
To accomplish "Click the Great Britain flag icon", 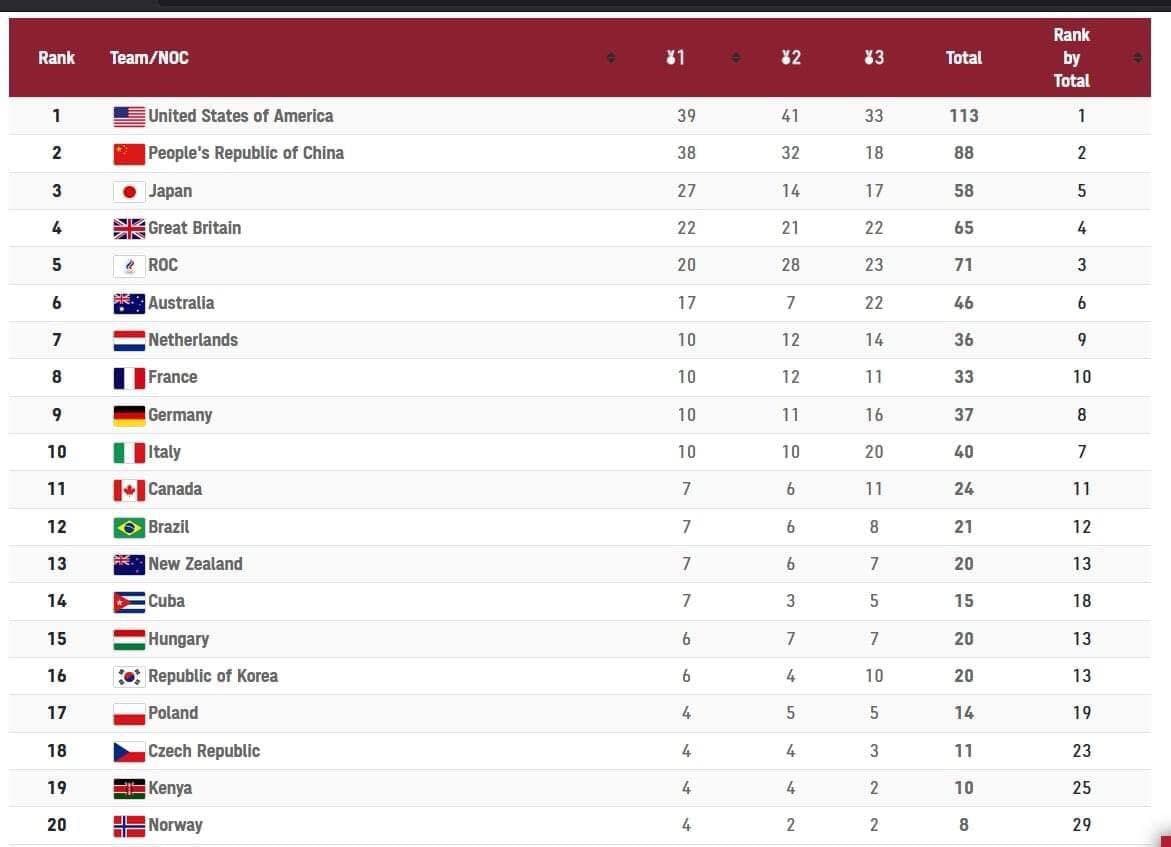I will 129,229.
